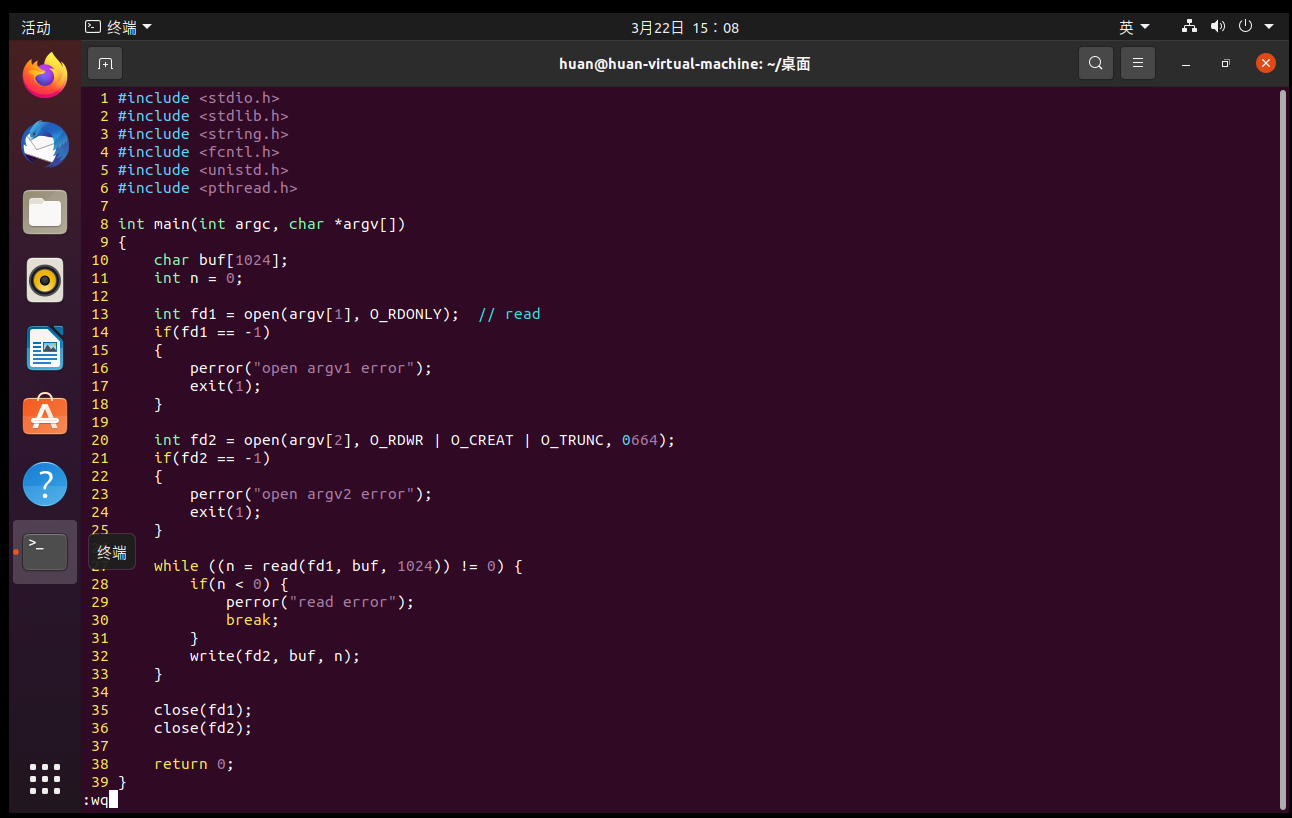Image resolution: width=1292 pixels, height=818 pixels.
Task: Click 'perror("open argv2 error");' line
Action: click(x=311, y=494)
